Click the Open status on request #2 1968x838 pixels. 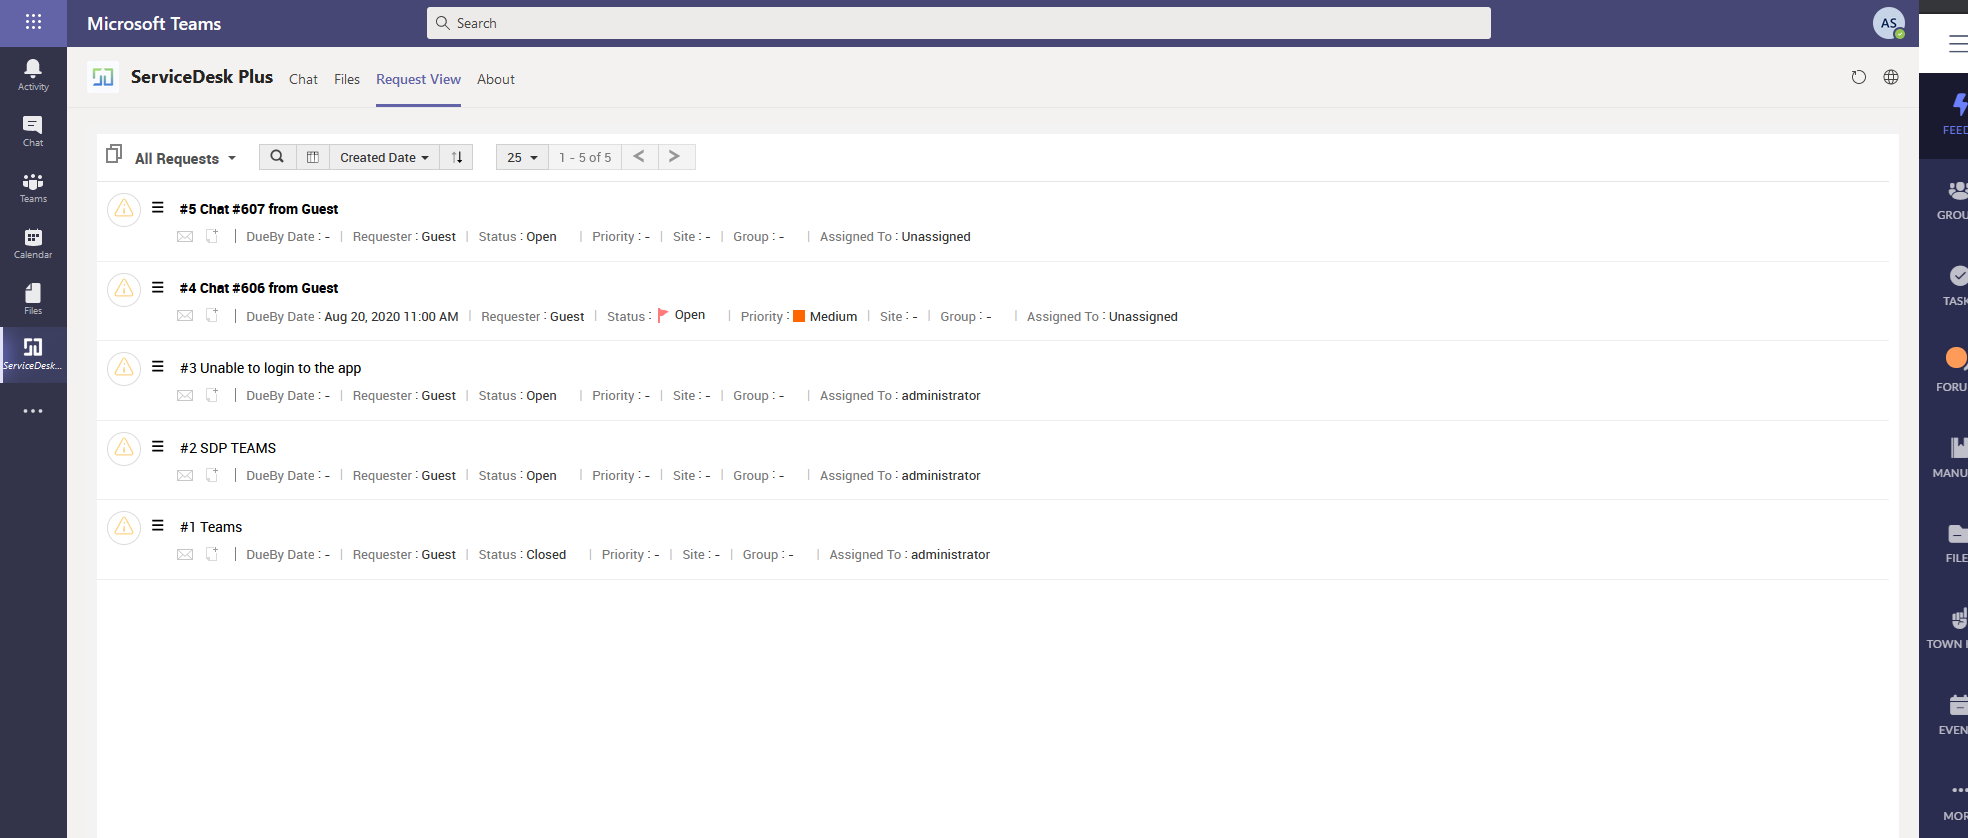click(541, 475)
